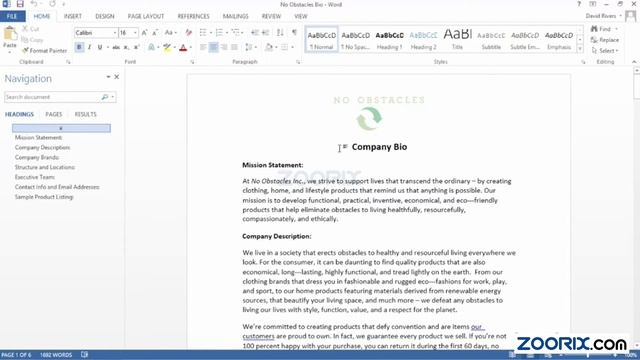The image size is (640, 360).
Task: Decrease paragraph indent
Action: (x=255, y=33)
